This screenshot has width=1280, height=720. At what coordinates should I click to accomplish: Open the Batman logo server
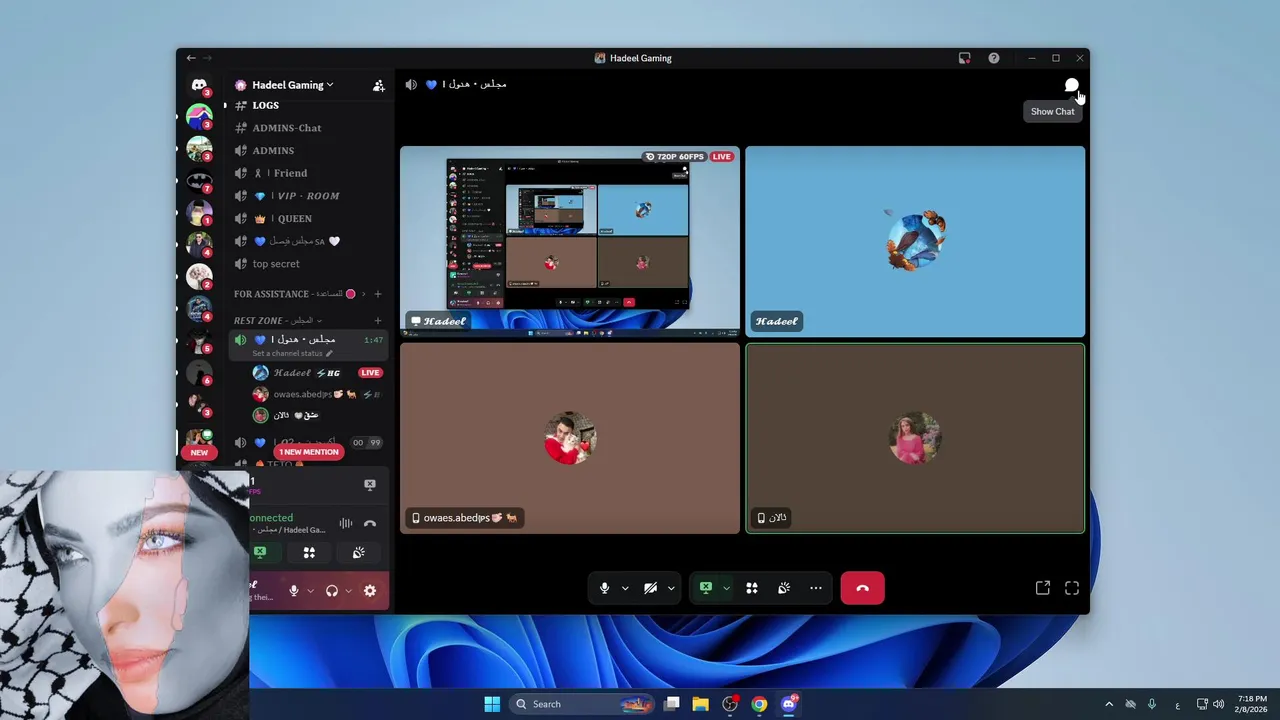coord(199,182)
